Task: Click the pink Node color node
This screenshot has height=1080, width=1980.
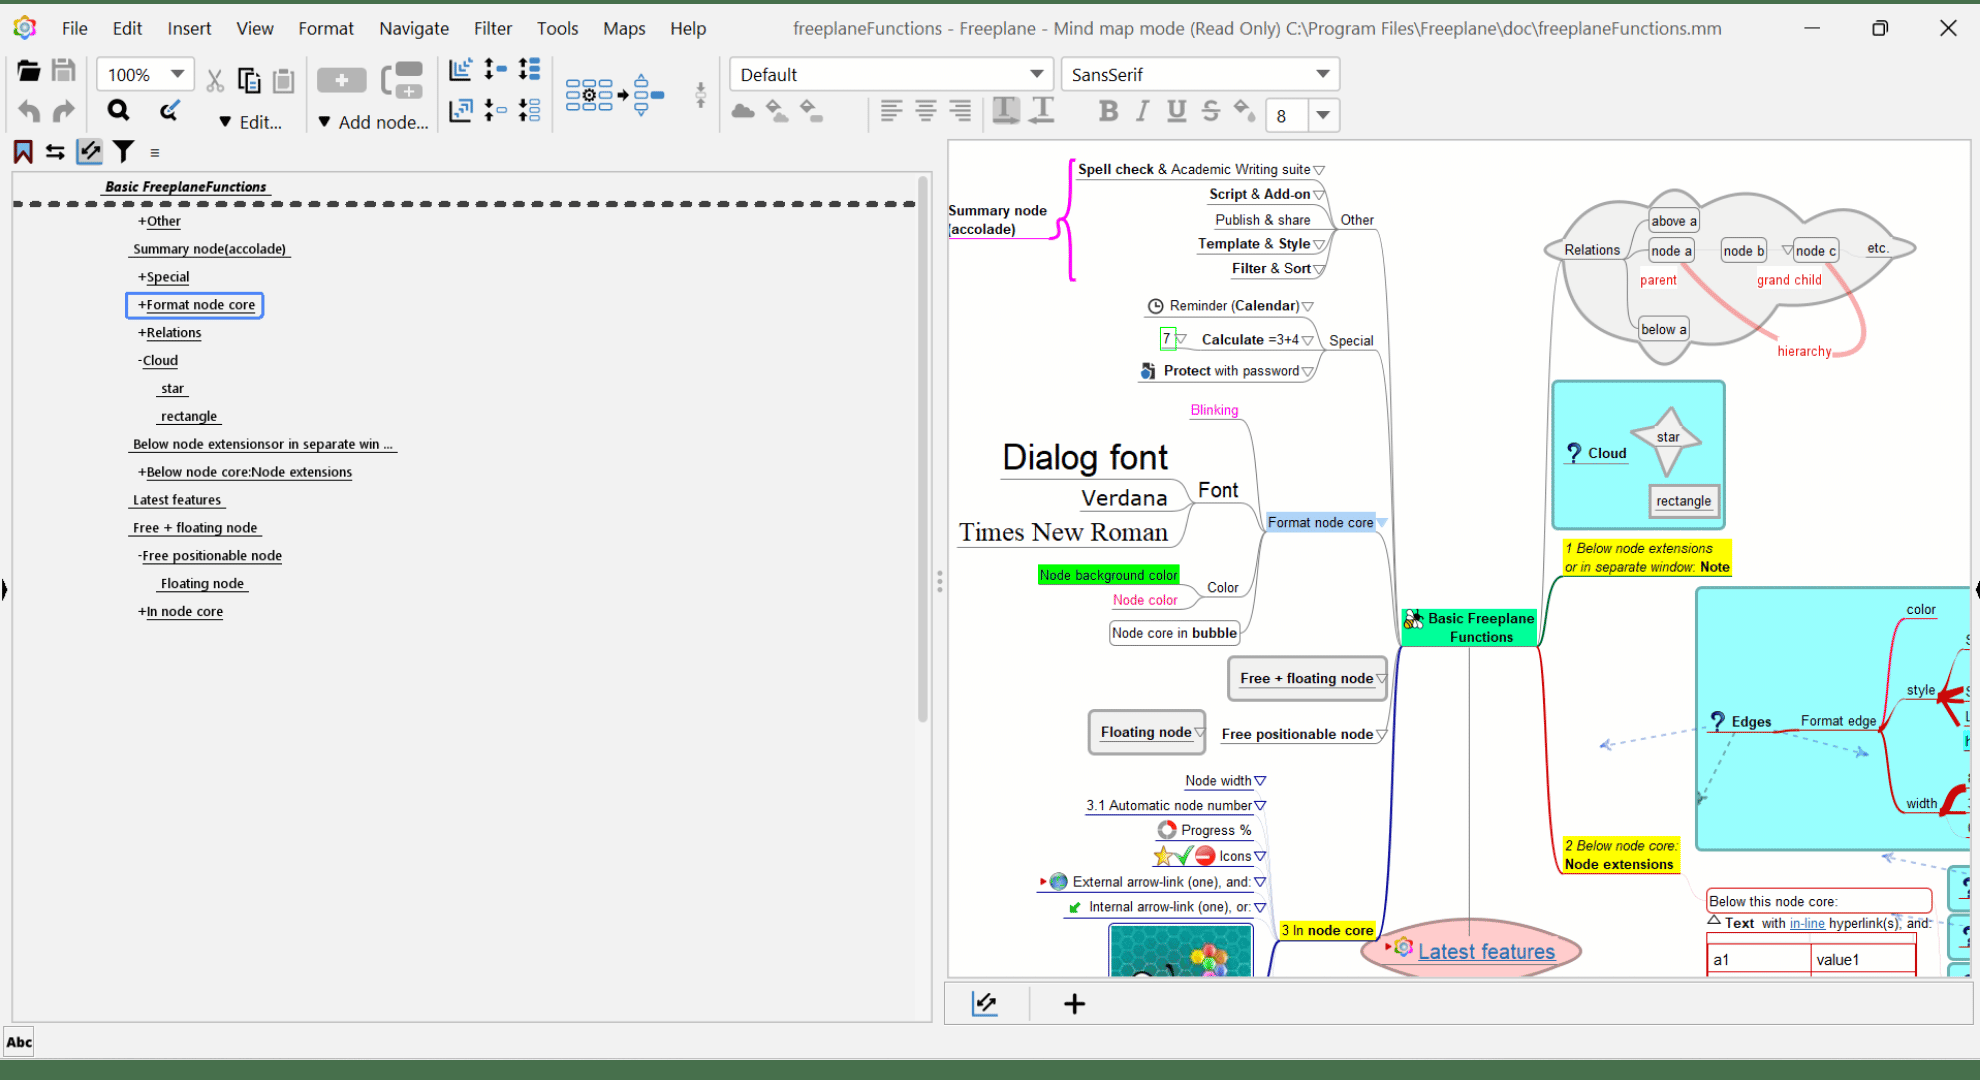Action: [x=1145, y=600]
